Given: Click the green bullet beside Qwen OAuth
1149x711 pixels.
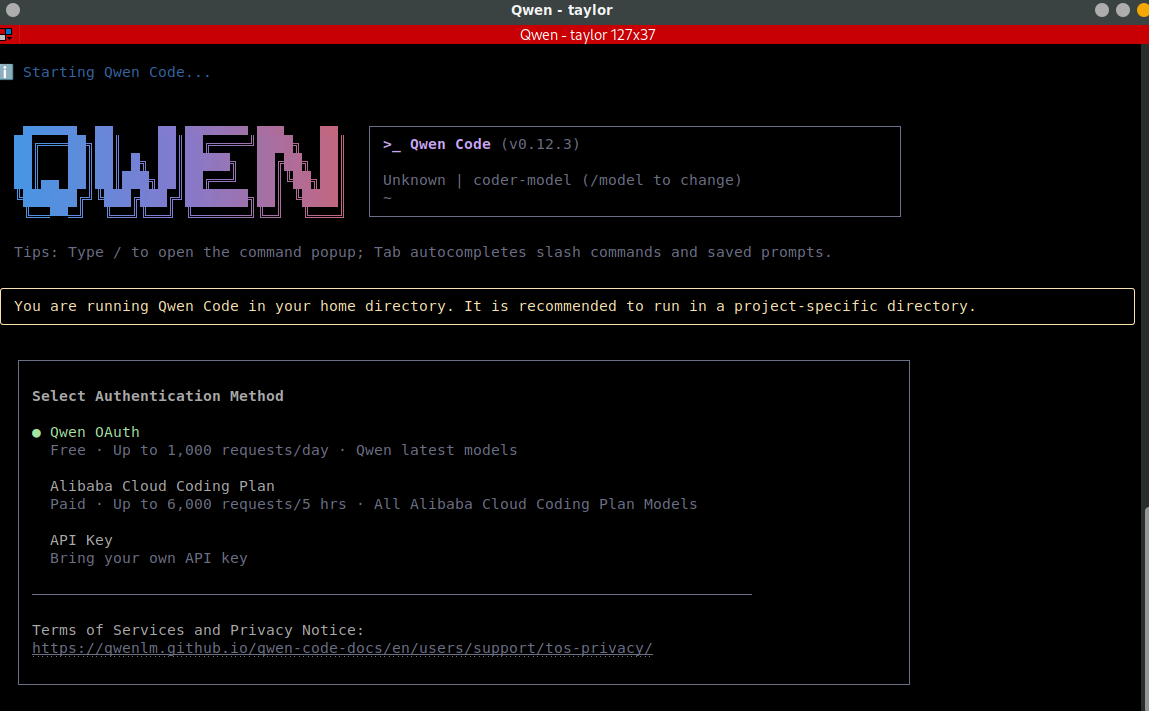Looking at the screenshot, I should [37, 433].
